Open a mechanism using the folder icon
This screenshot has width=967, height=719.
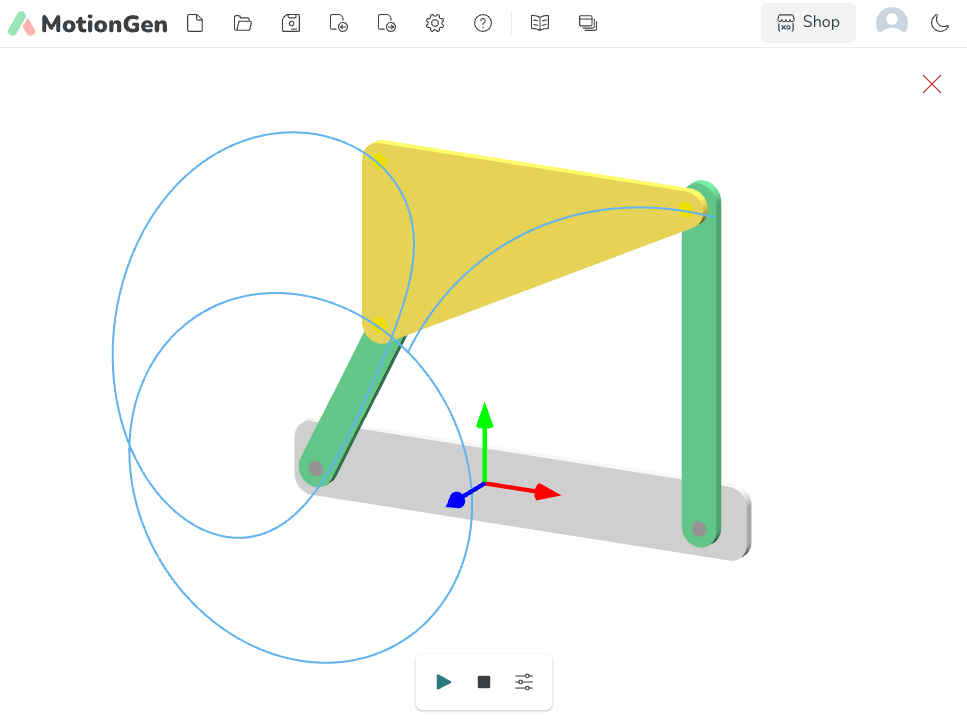pos(243,23)
